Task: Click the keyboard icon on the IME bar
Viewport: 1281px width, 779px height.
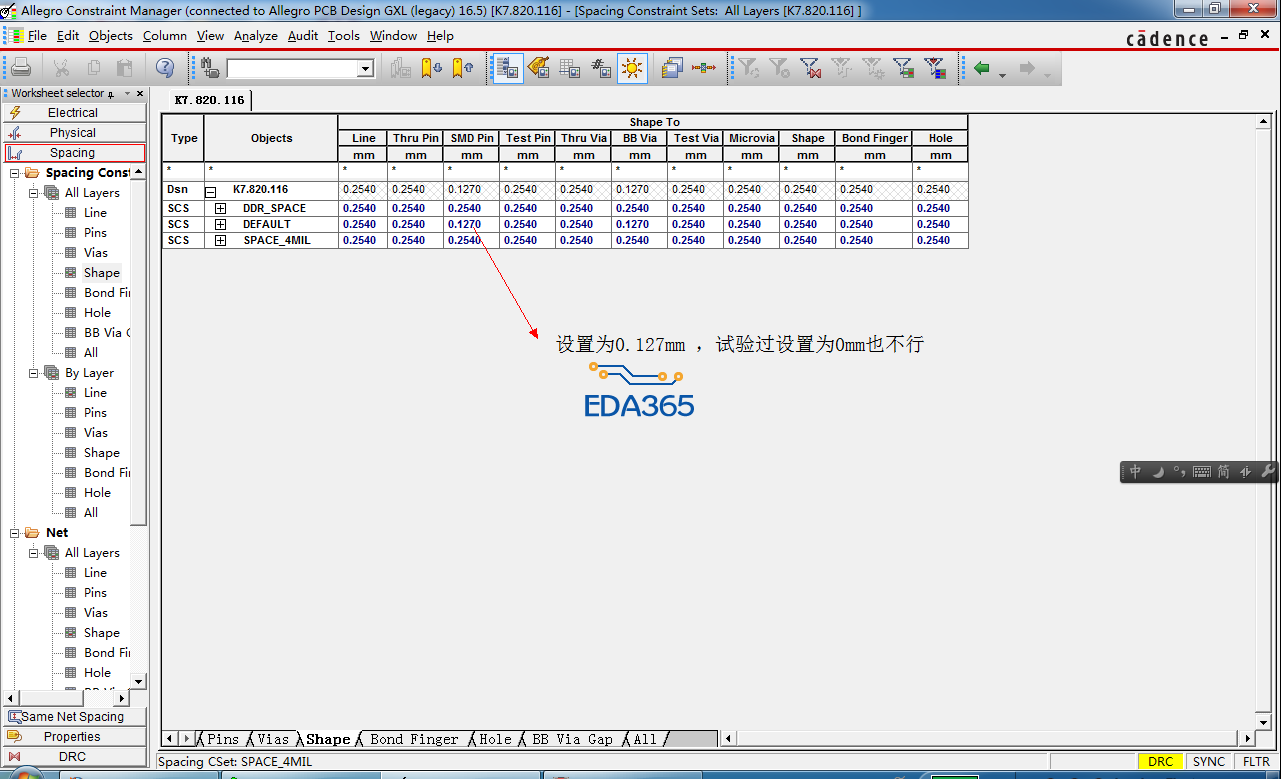Action: (1202, 472)
